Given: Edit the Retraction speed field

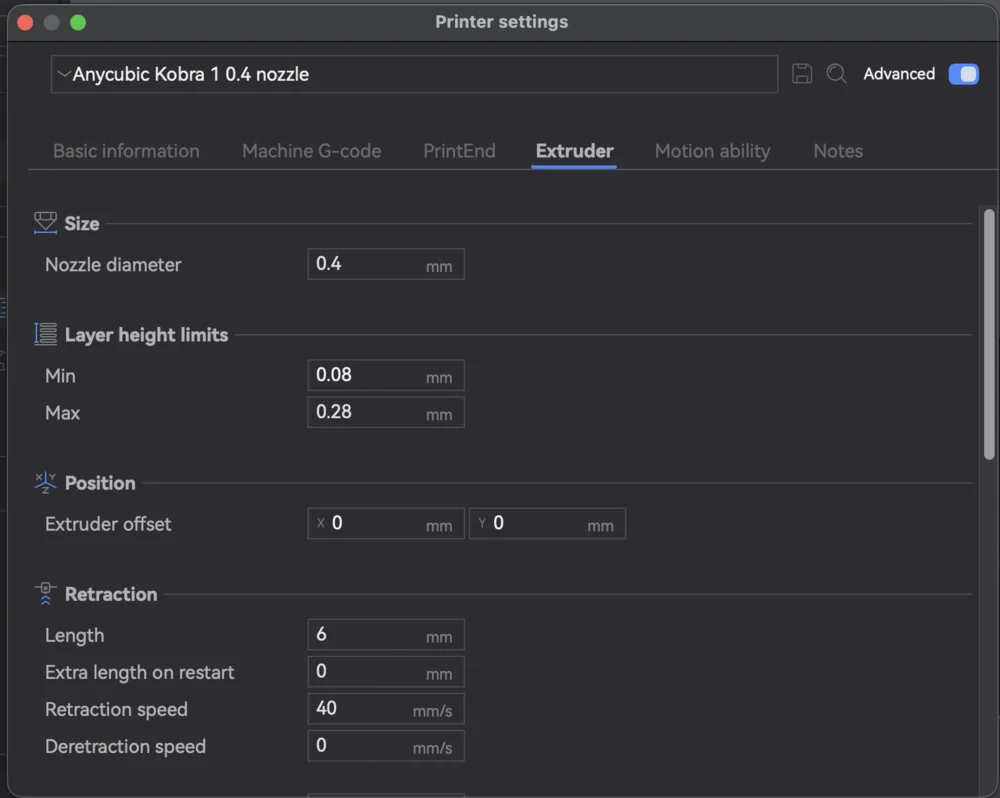Looking at the screenshot, I should pyautogui.click(x=386, y=709).
